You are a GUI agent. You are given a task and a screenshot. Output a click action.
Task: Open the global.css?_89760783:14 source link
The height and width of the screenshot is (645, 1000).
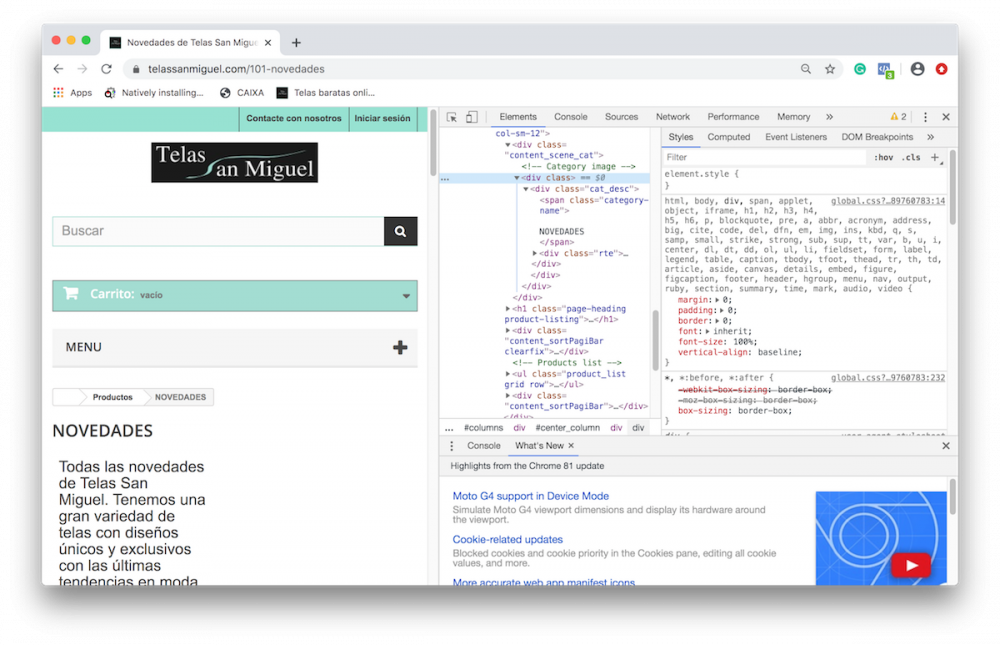888,201
